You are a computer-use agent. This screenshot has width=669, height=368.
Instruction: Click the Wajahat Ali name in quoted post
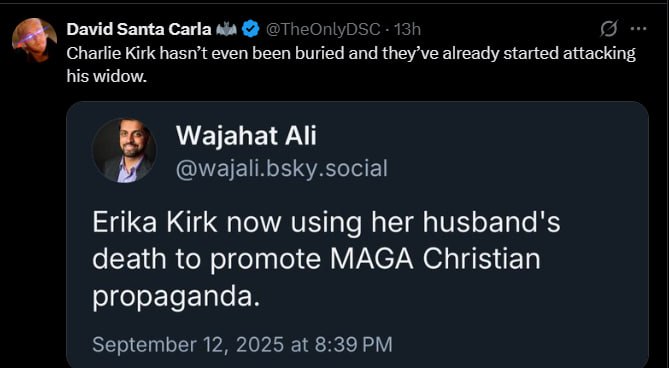[x=246, y=137]
